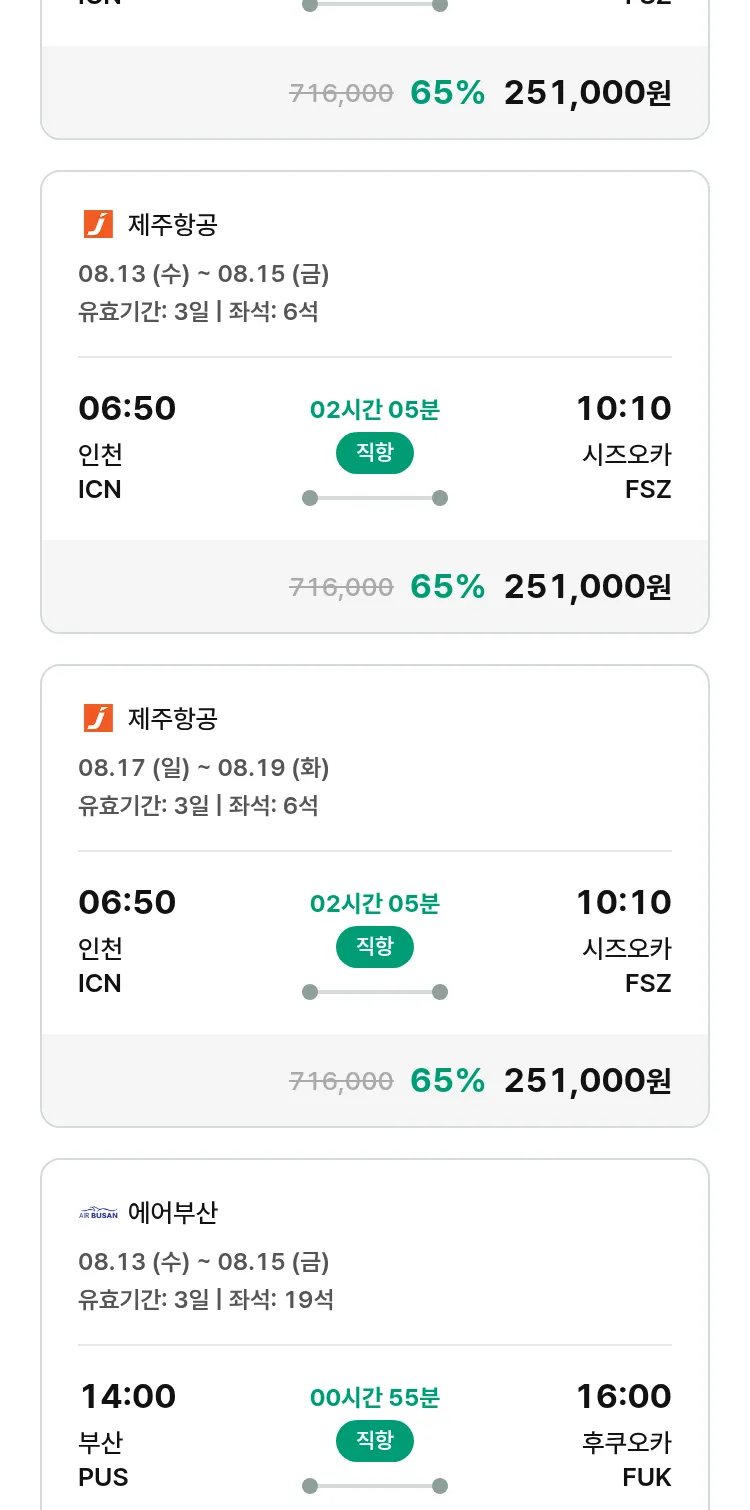This screenshot has width=750, height=1510.
Task: Tap 직항 badge on the Air Busan flight
Action: (375, 1441)
